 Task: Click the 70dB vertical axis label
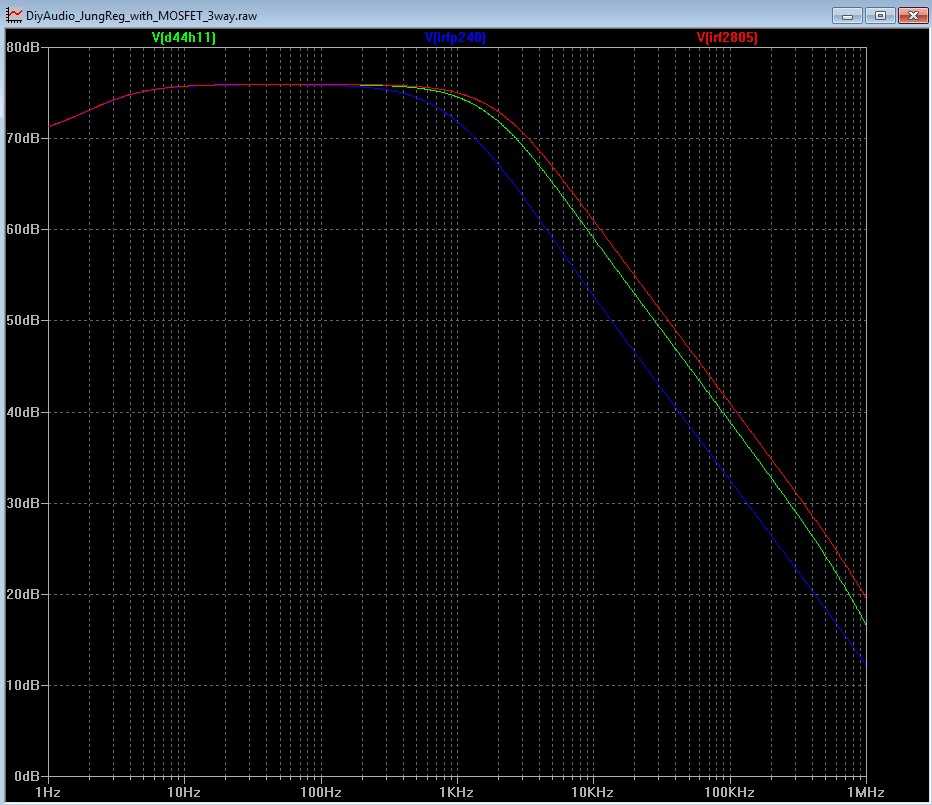click(23, 138)
